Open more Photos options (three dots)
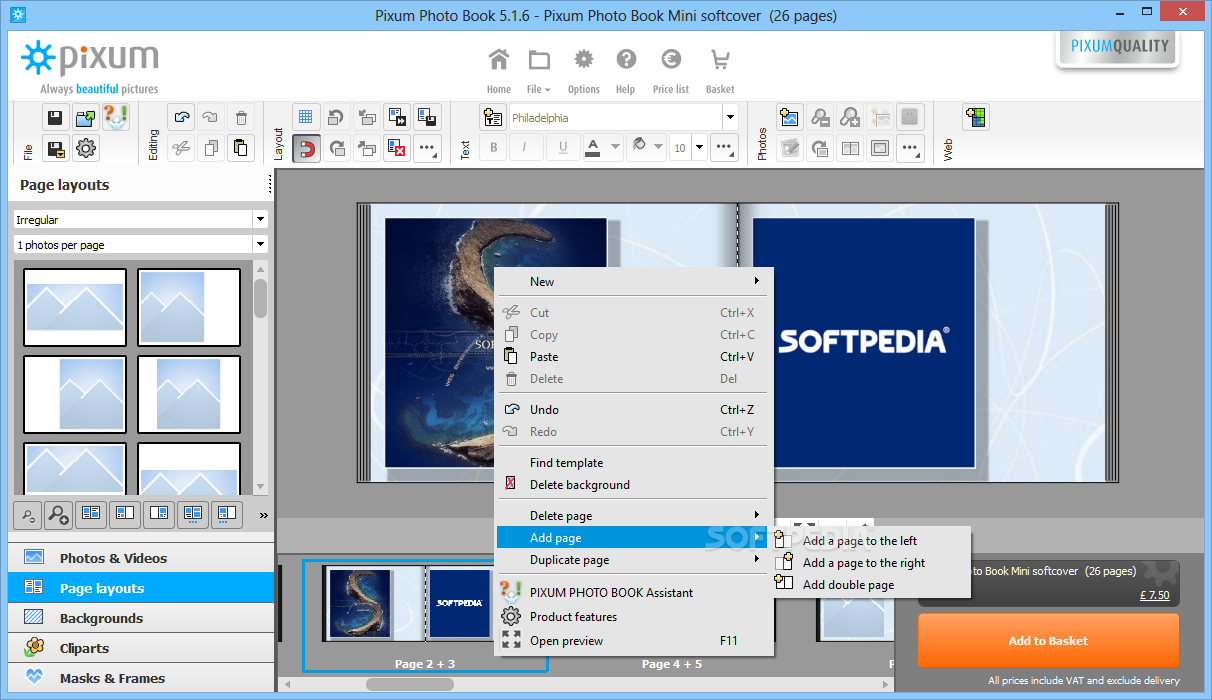The image size is (1212, 700). coord(910,148)
